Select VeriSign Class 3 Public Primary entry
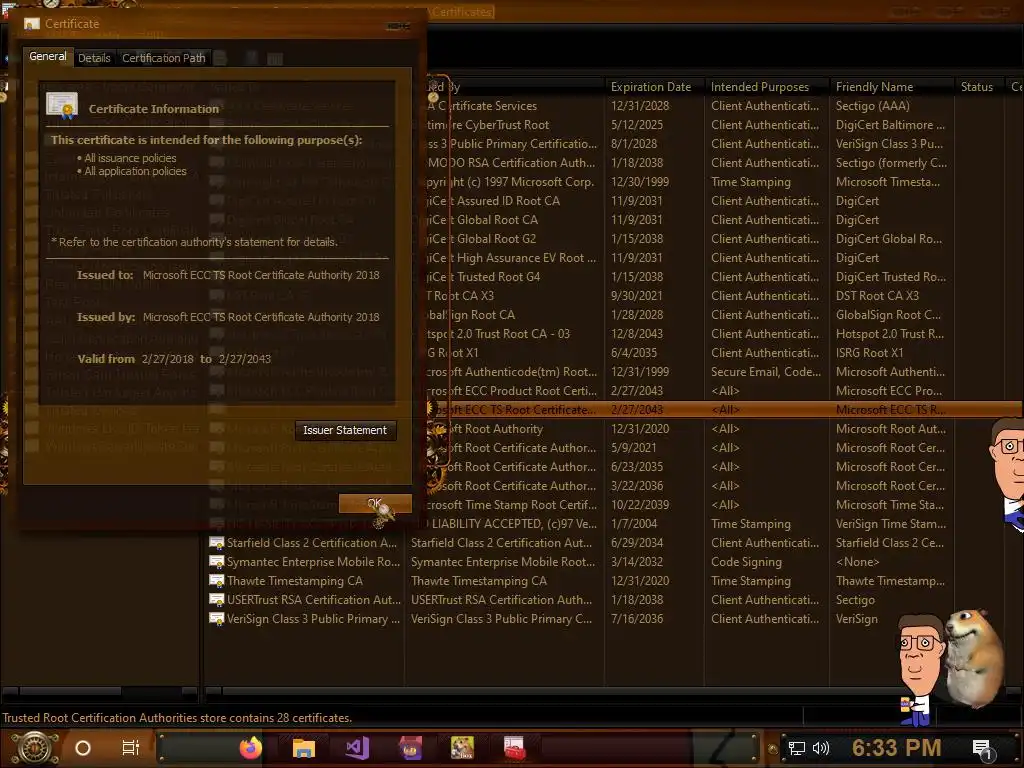Viewport: 1024px width, 768px height. 313,618
